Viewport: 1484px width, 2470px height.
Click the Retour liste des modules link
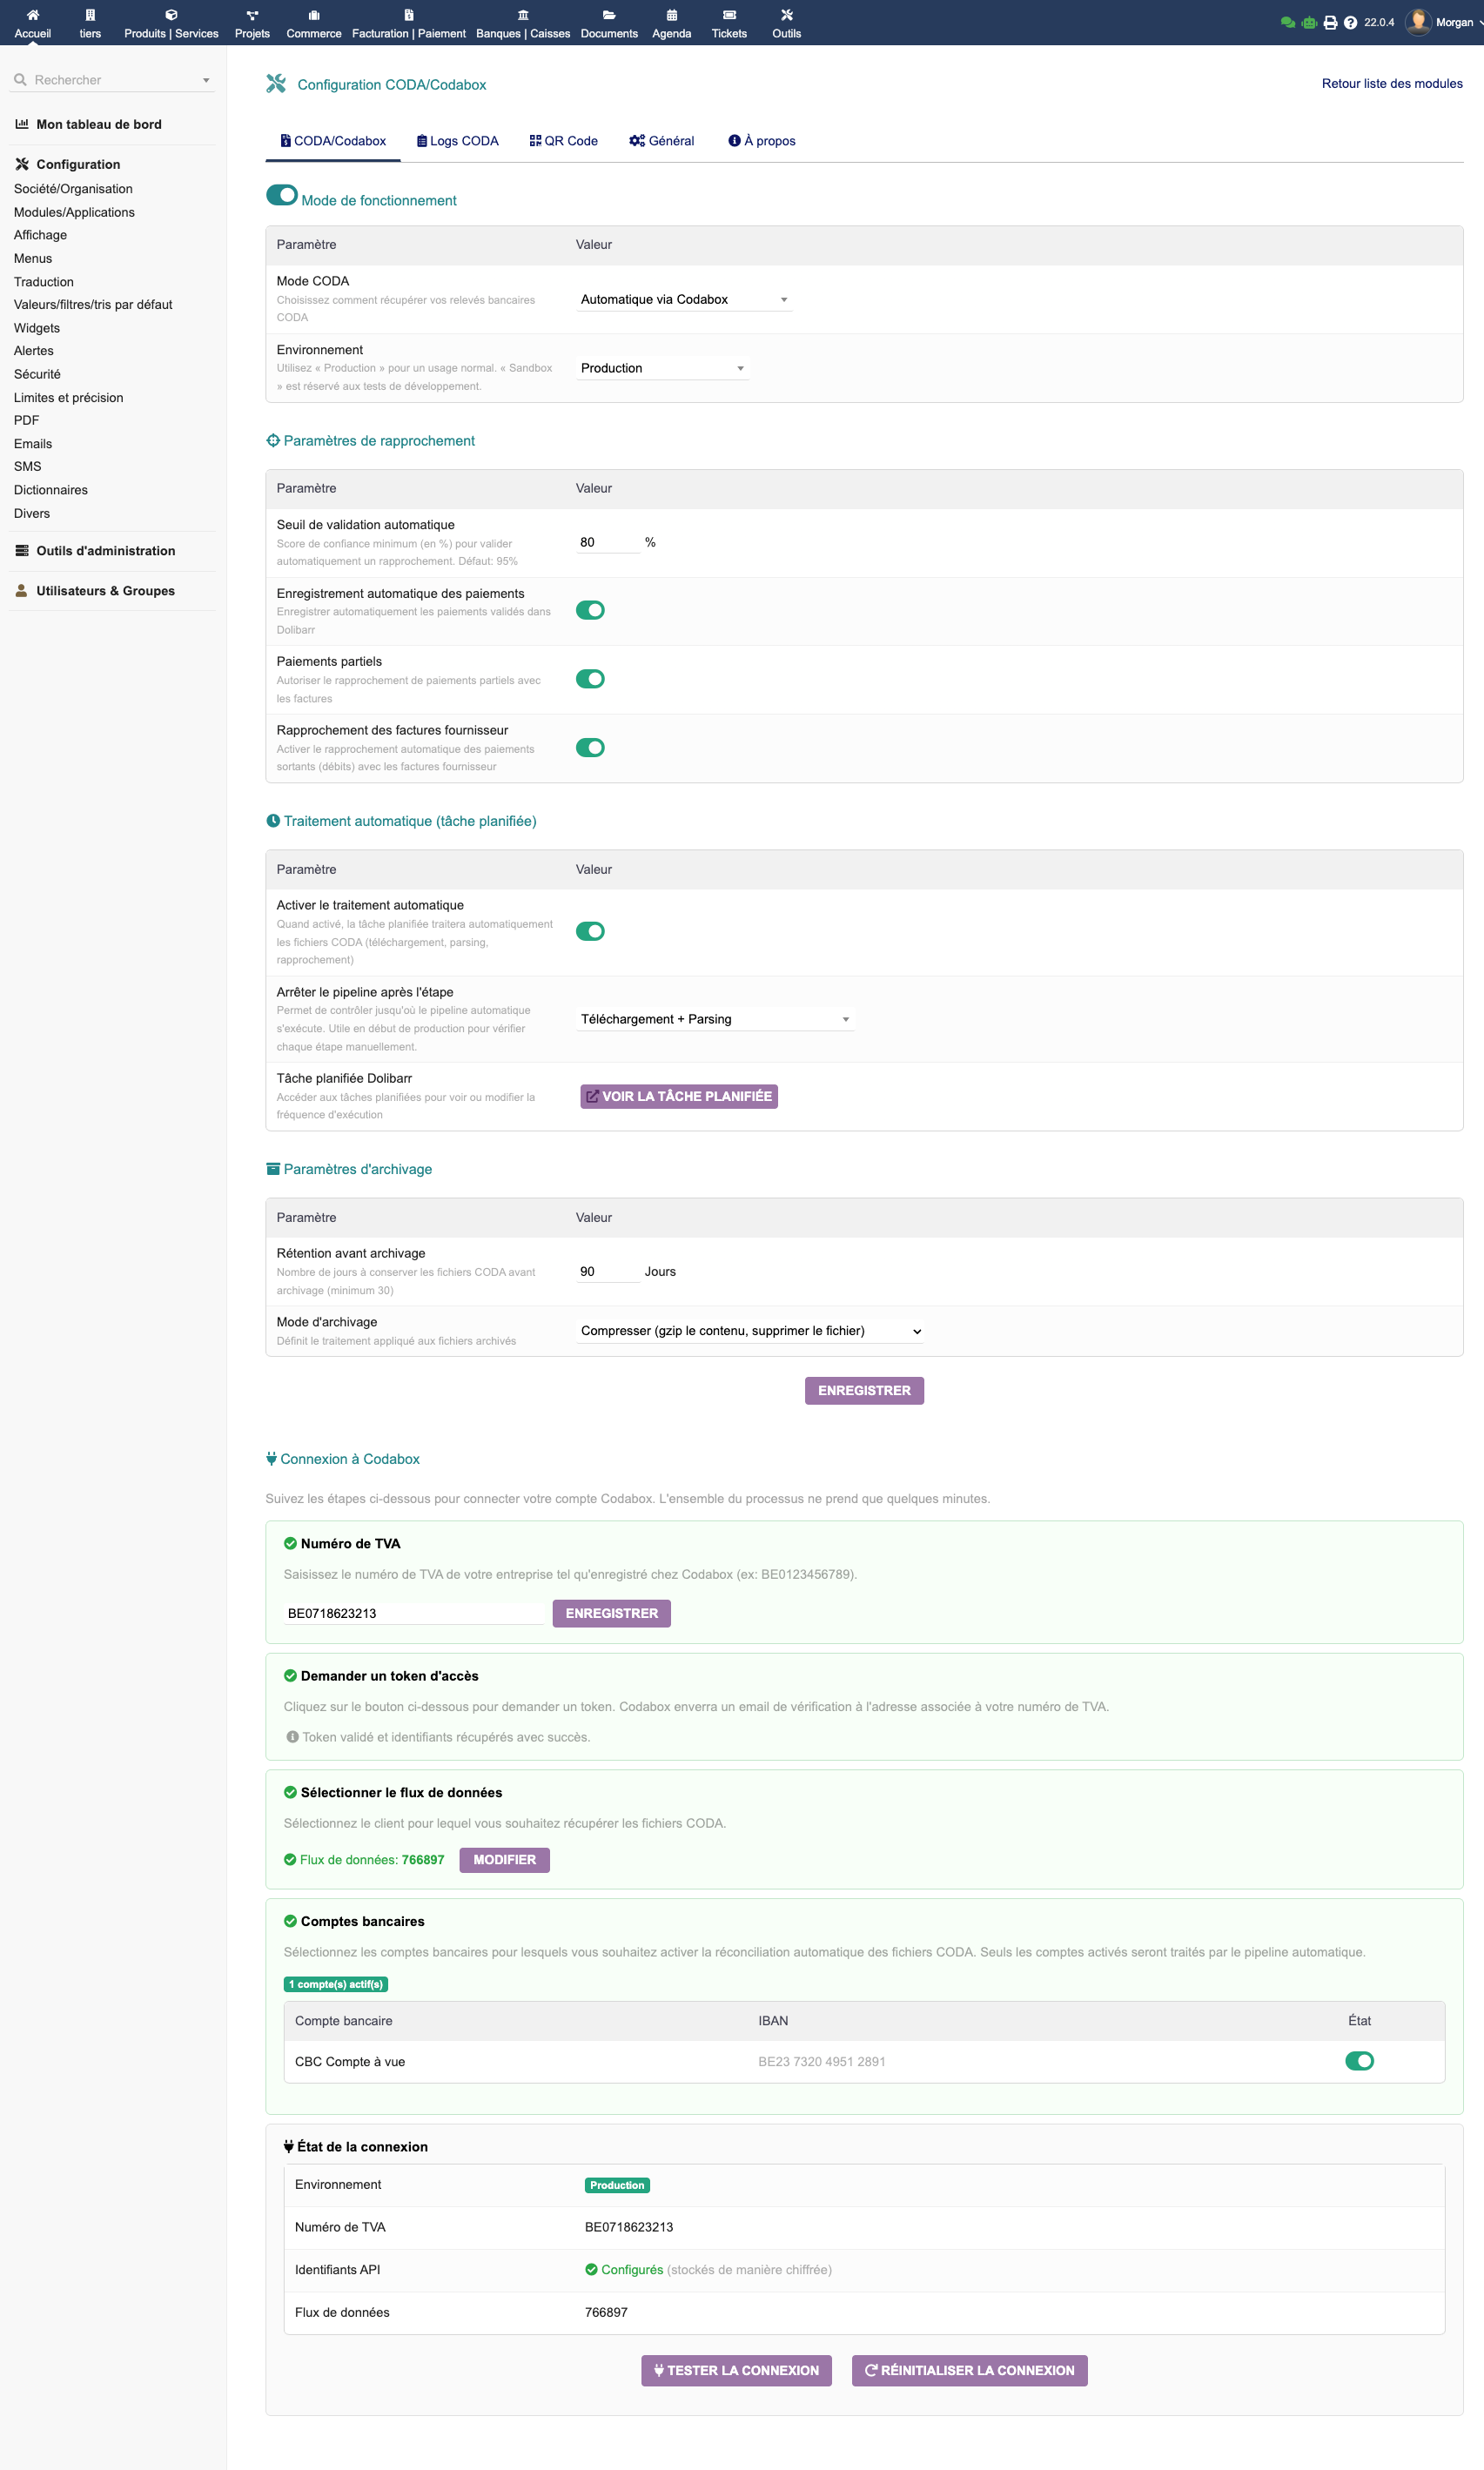(1391, 84)
